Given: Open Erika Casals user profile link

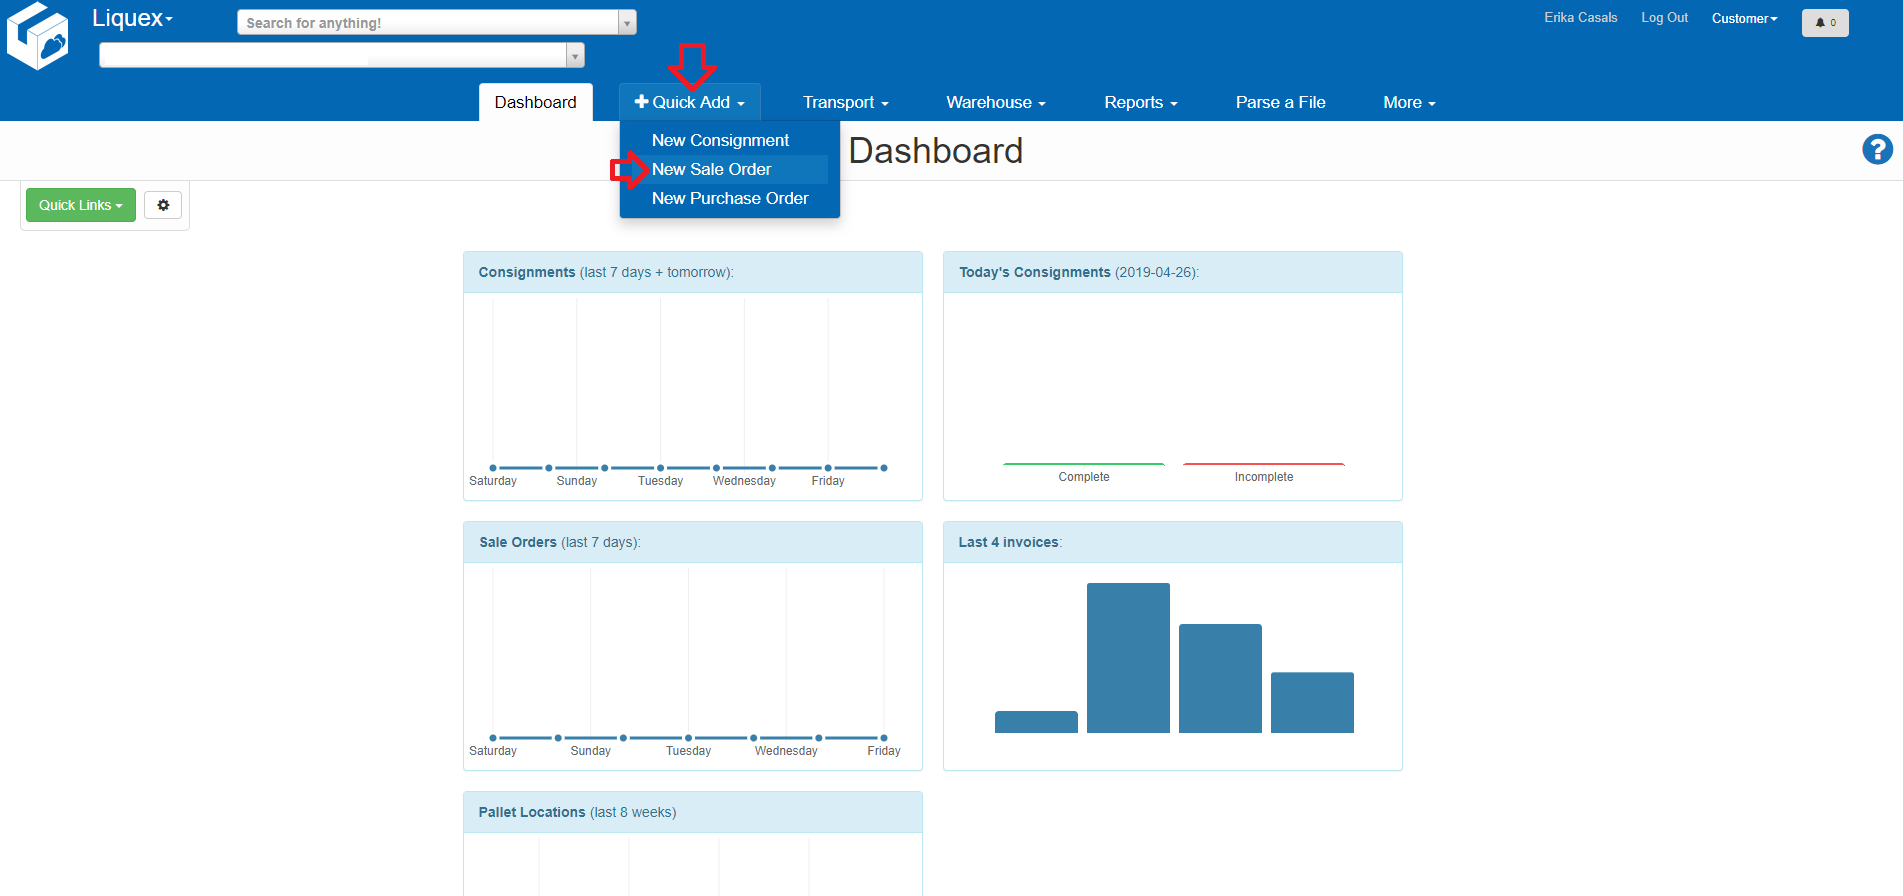Looking at the screenshot, I should pos(1580,18).
